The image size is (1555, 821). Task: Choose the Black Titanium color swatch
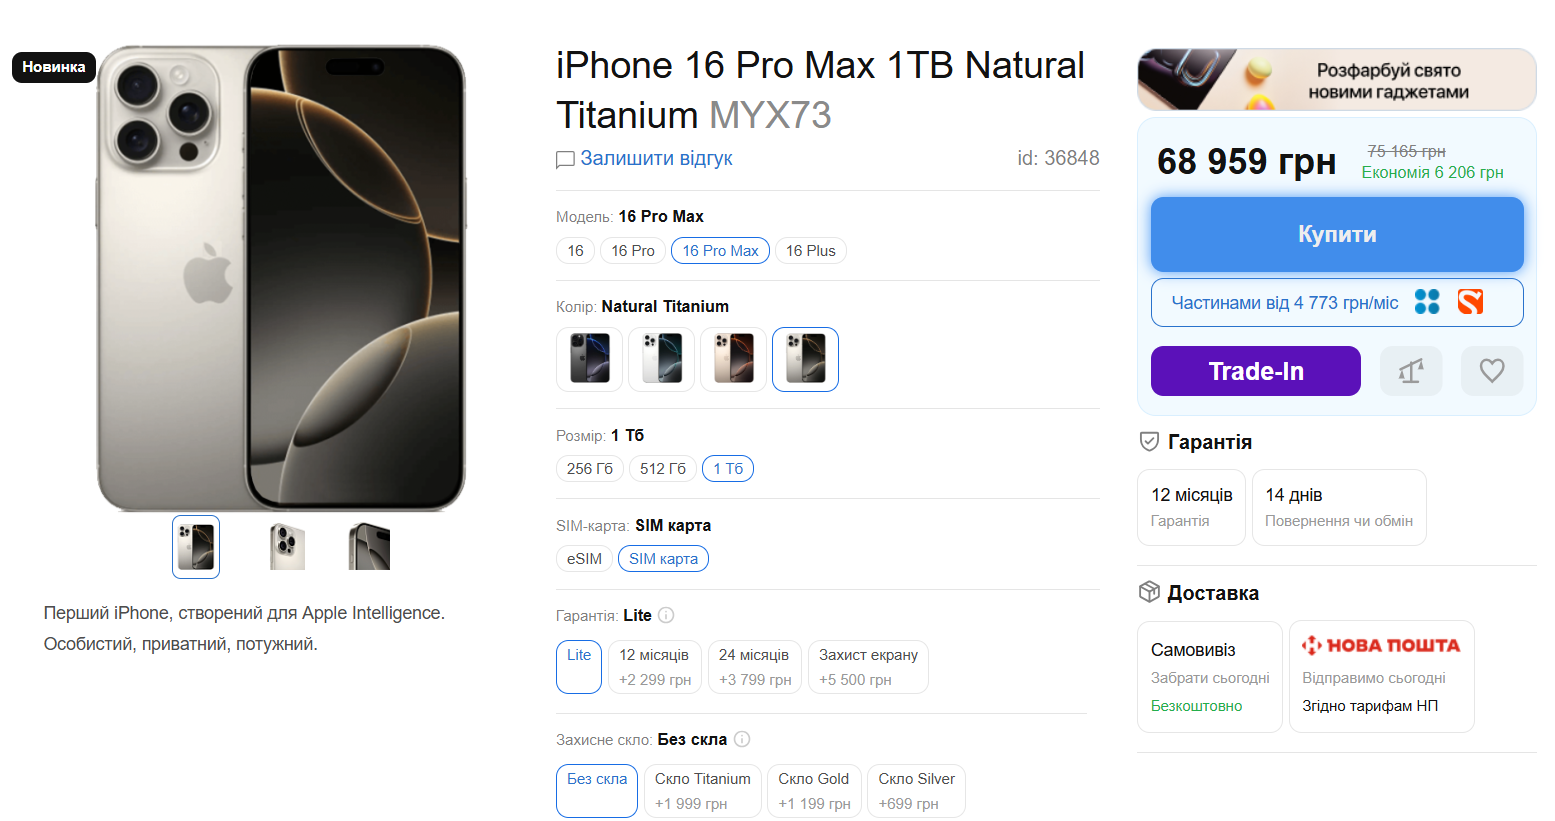click(589, 359)
